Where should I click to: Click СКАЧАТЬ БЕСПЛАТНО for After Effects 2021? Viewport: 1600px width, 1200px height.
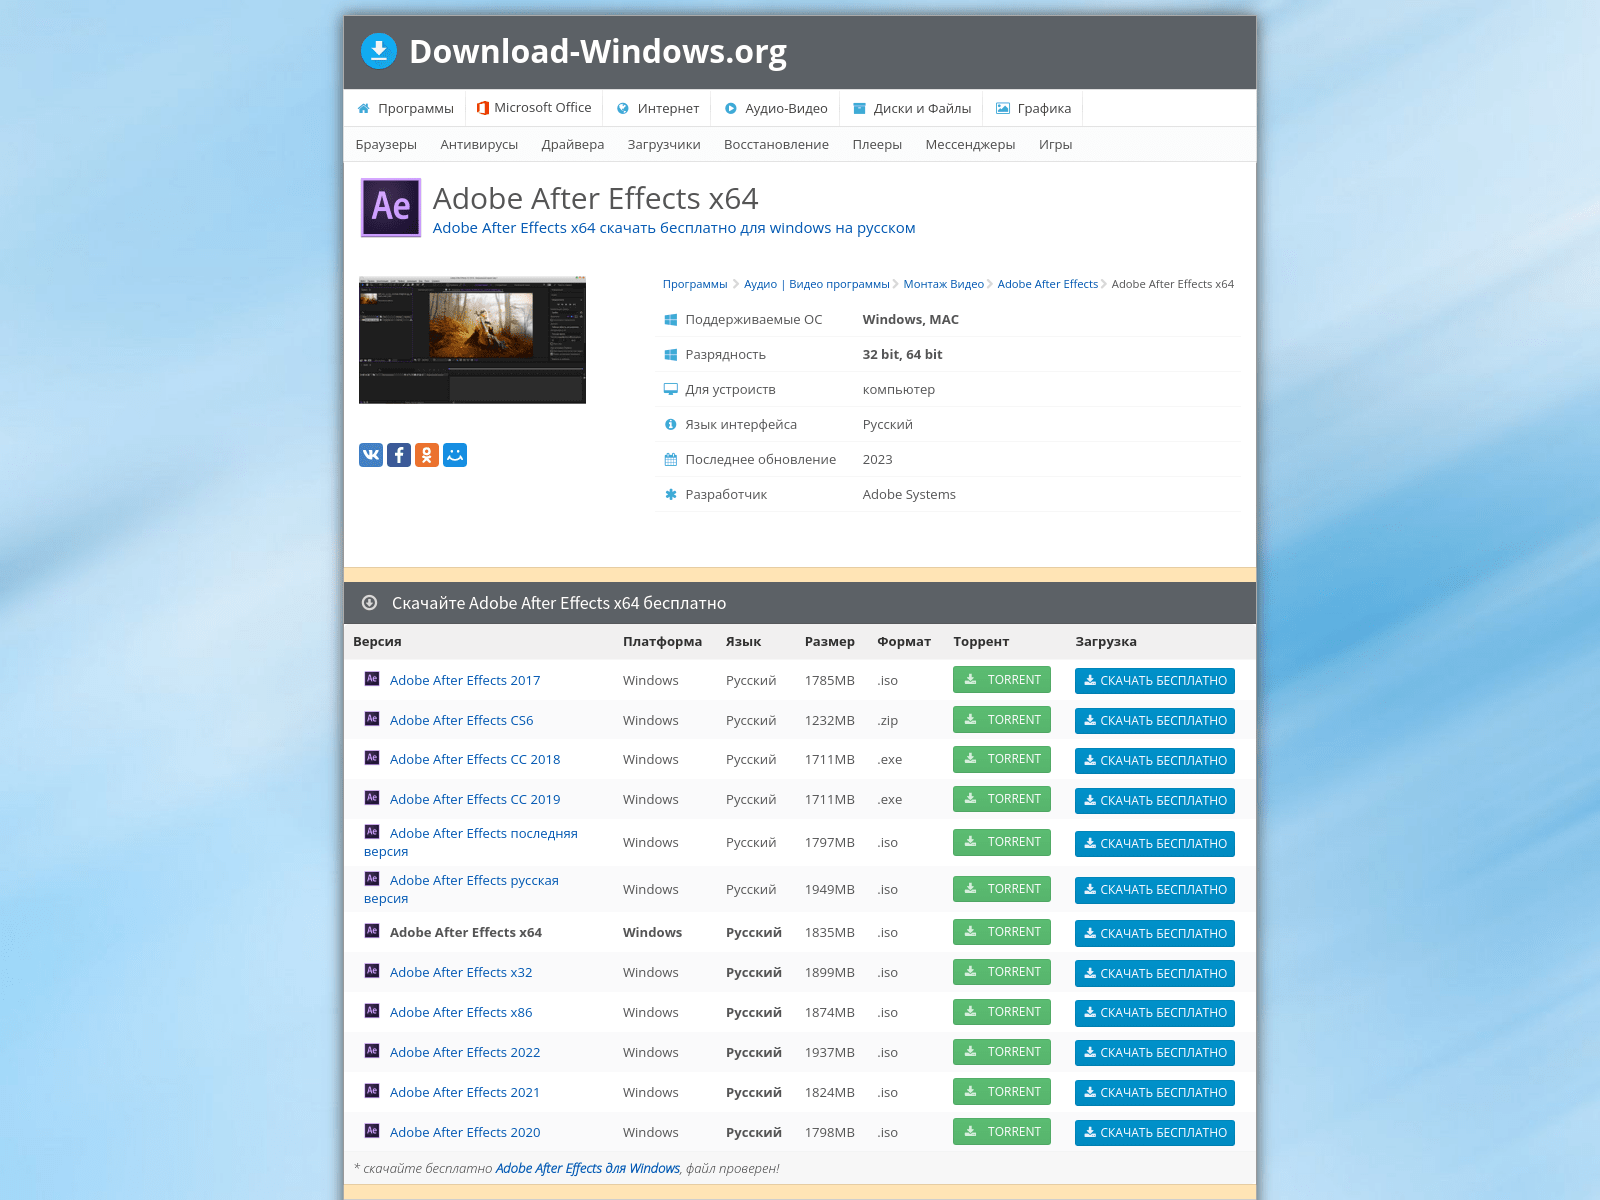[x=1155, y=1093]
